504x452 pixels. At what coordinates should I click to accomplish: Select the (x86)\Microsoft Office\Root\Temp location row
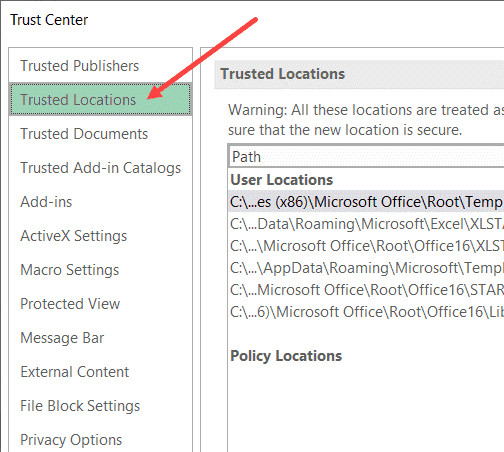pyautogui.click(x=366, y=202)
